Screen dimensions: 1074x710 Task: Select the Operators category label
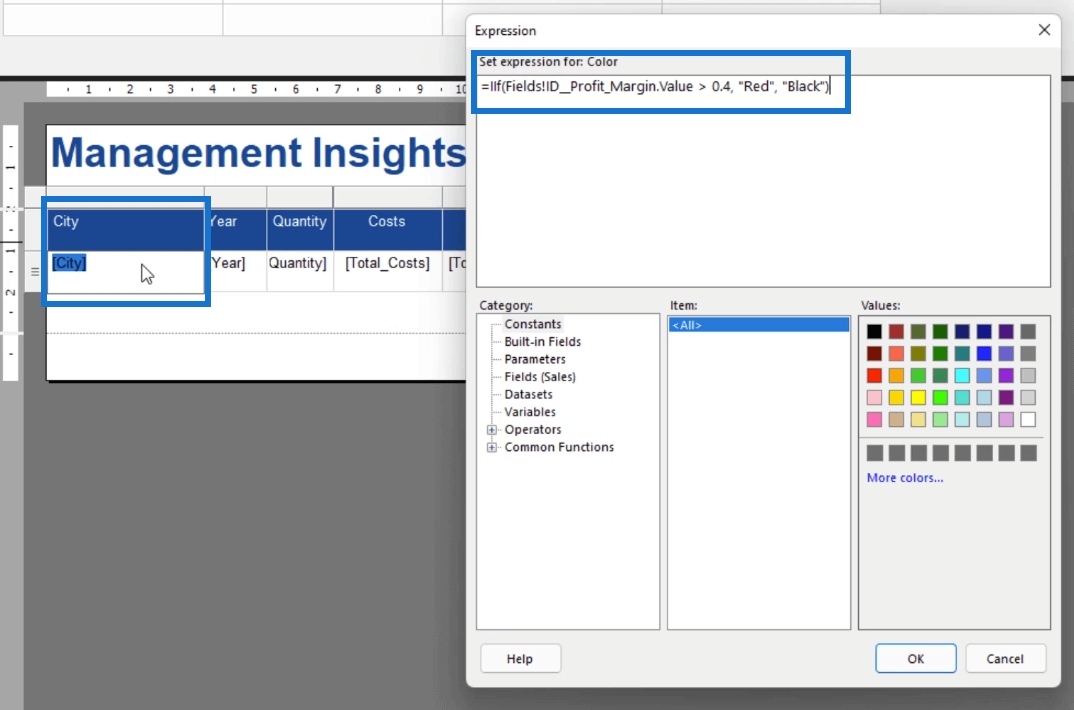(x=533, y=430)
